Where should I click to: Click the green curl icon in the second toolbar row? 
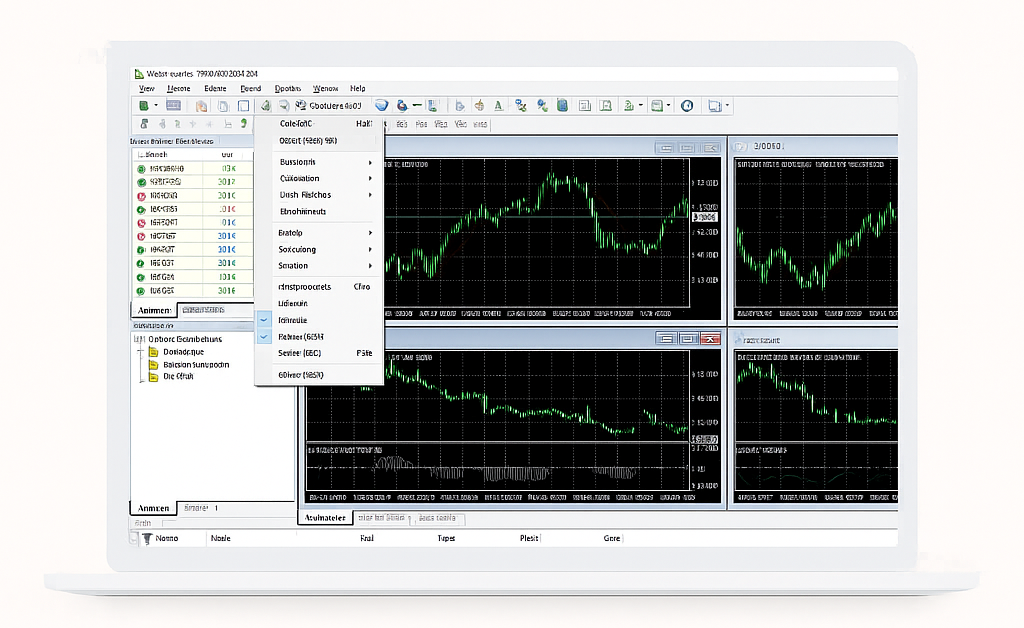[244, 123]
